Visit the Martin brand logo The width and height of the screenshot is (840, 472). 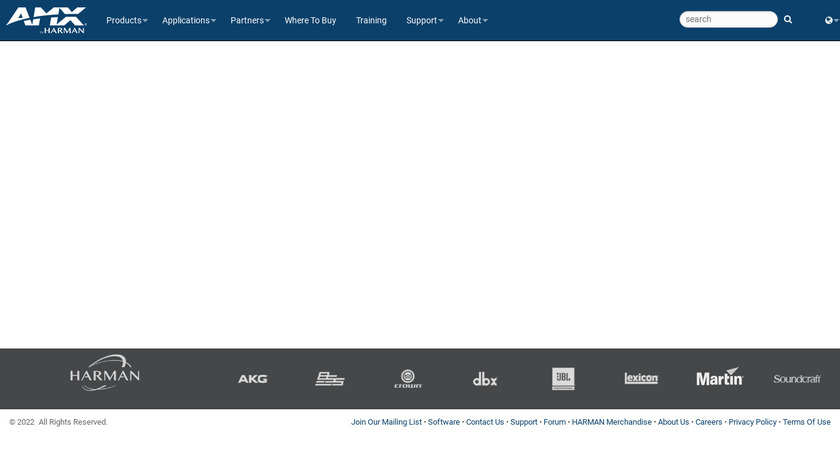(719, 377)
